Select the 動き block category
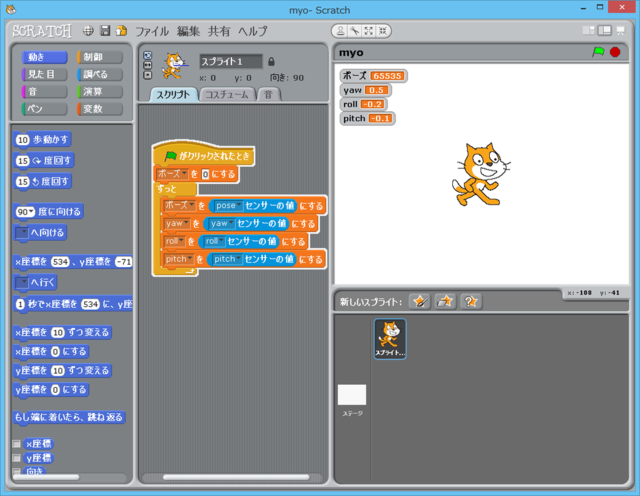The height and width of the screenshot is (496, 640). (x=44, y=57)
